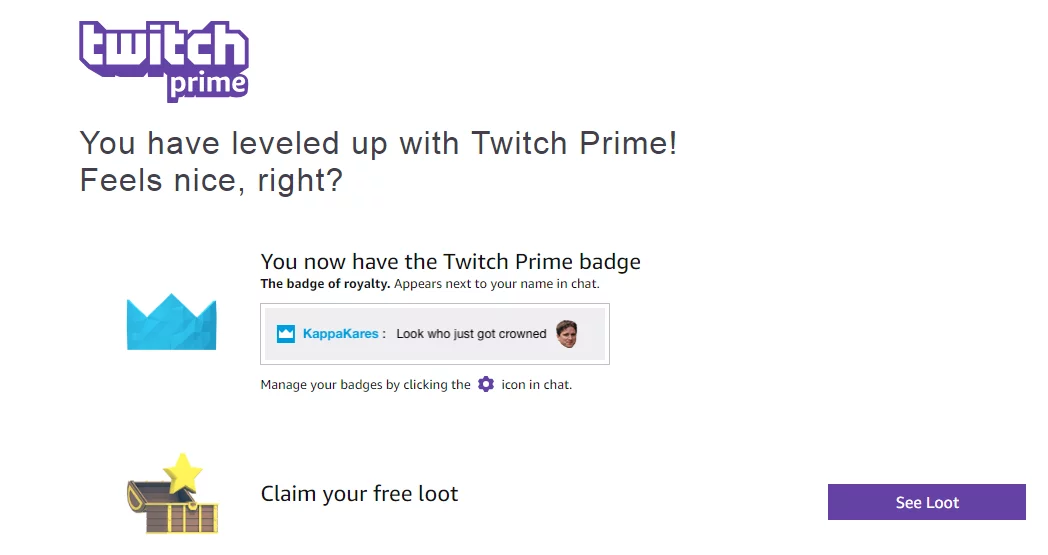Select the KappaKares username in chat preview
Viewport: 1048px width, 555px height.
(340, 334)
